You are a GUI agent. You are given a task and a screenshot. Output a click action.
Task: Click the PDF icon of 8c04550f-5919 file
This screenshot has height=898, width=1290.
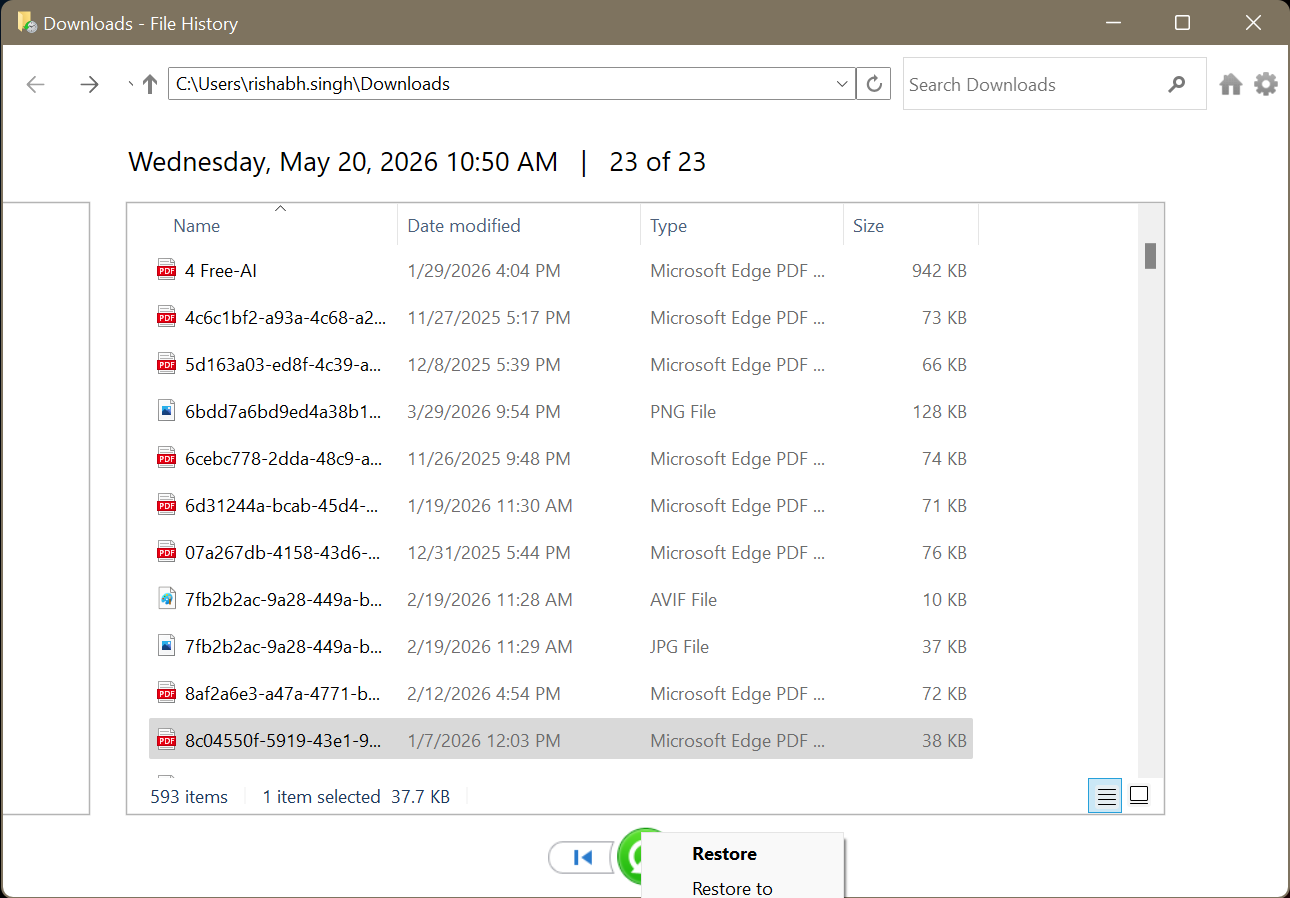click(x=166, y=740)
